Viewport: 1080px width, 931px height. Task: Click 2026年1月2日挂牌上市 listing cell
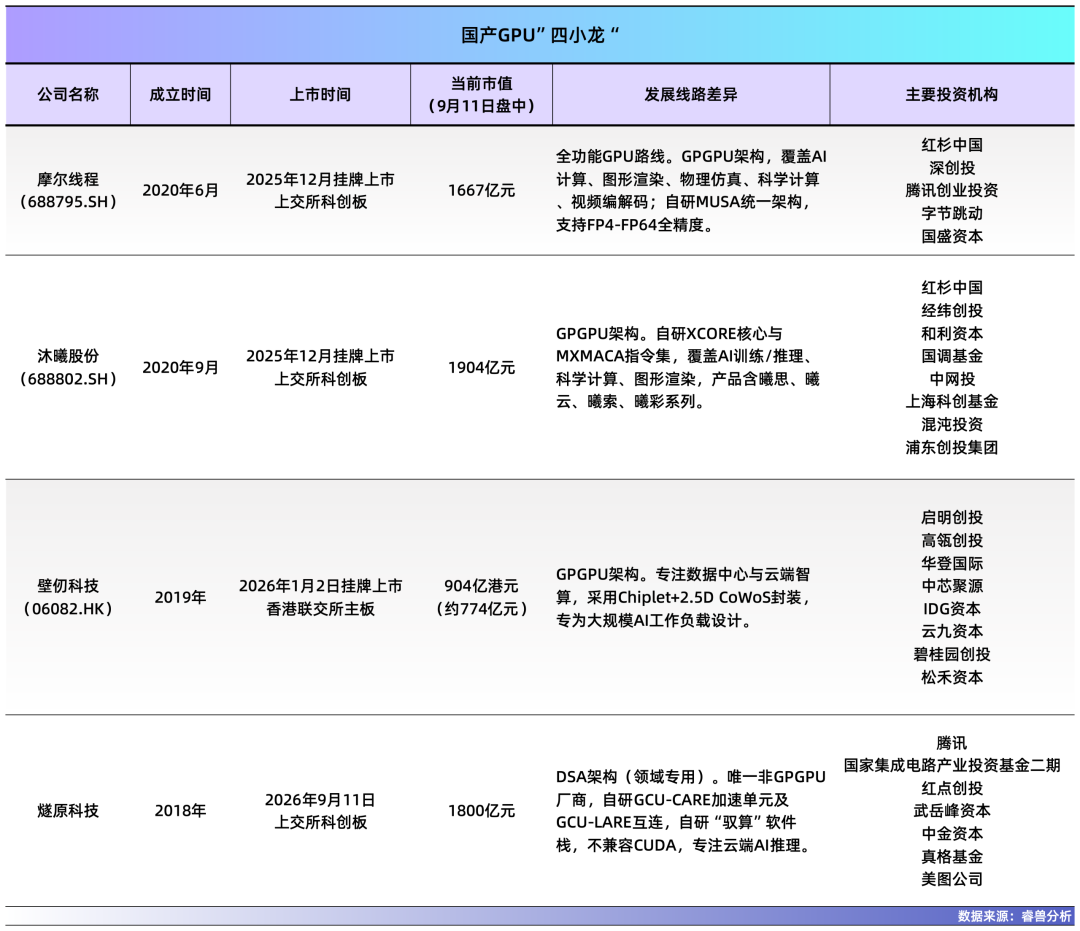320,597
